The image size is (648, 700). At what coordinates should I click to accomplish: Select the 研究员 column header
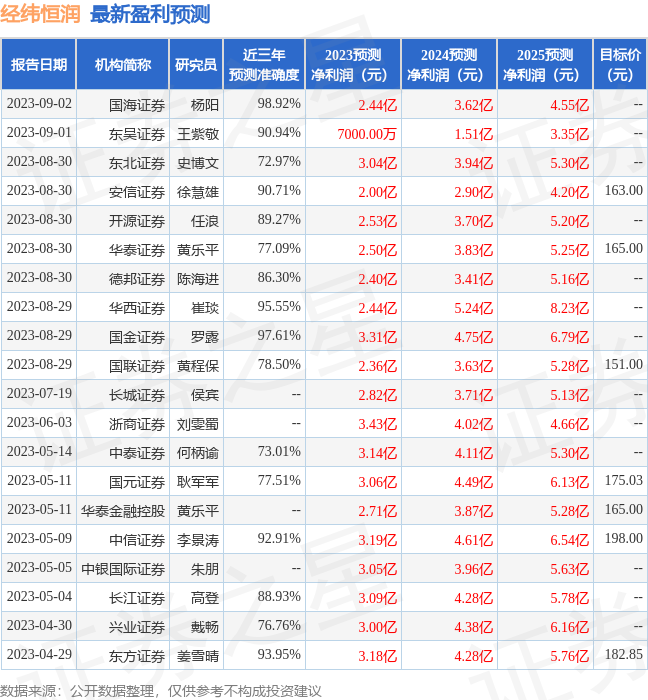point(196,64)
